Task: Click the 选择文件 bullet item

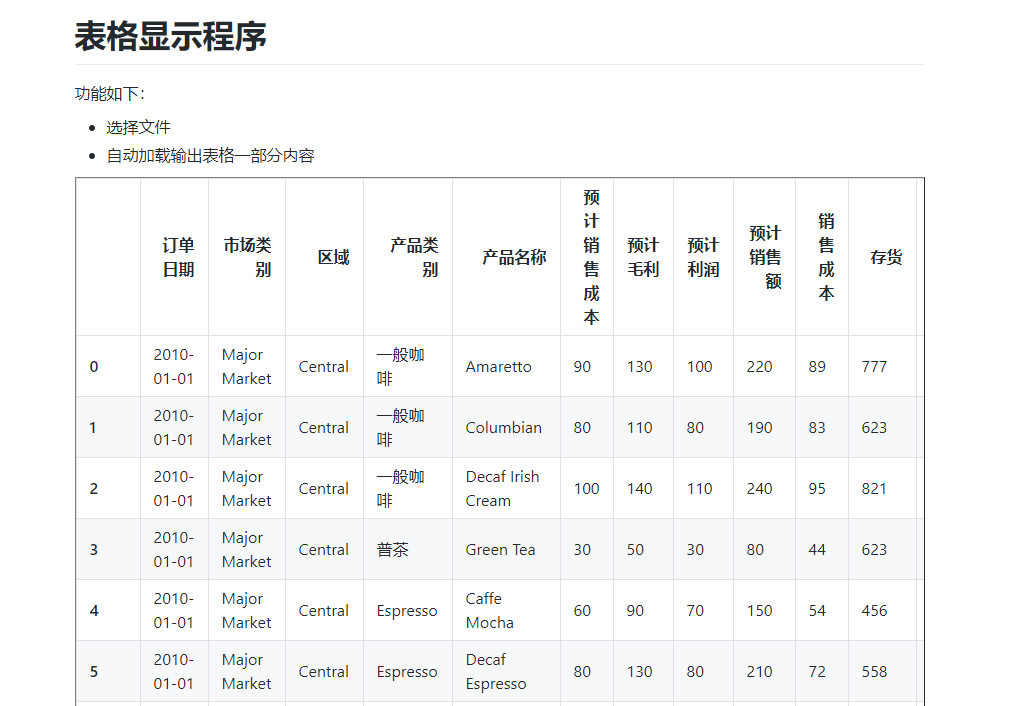Action: point(138,127)
